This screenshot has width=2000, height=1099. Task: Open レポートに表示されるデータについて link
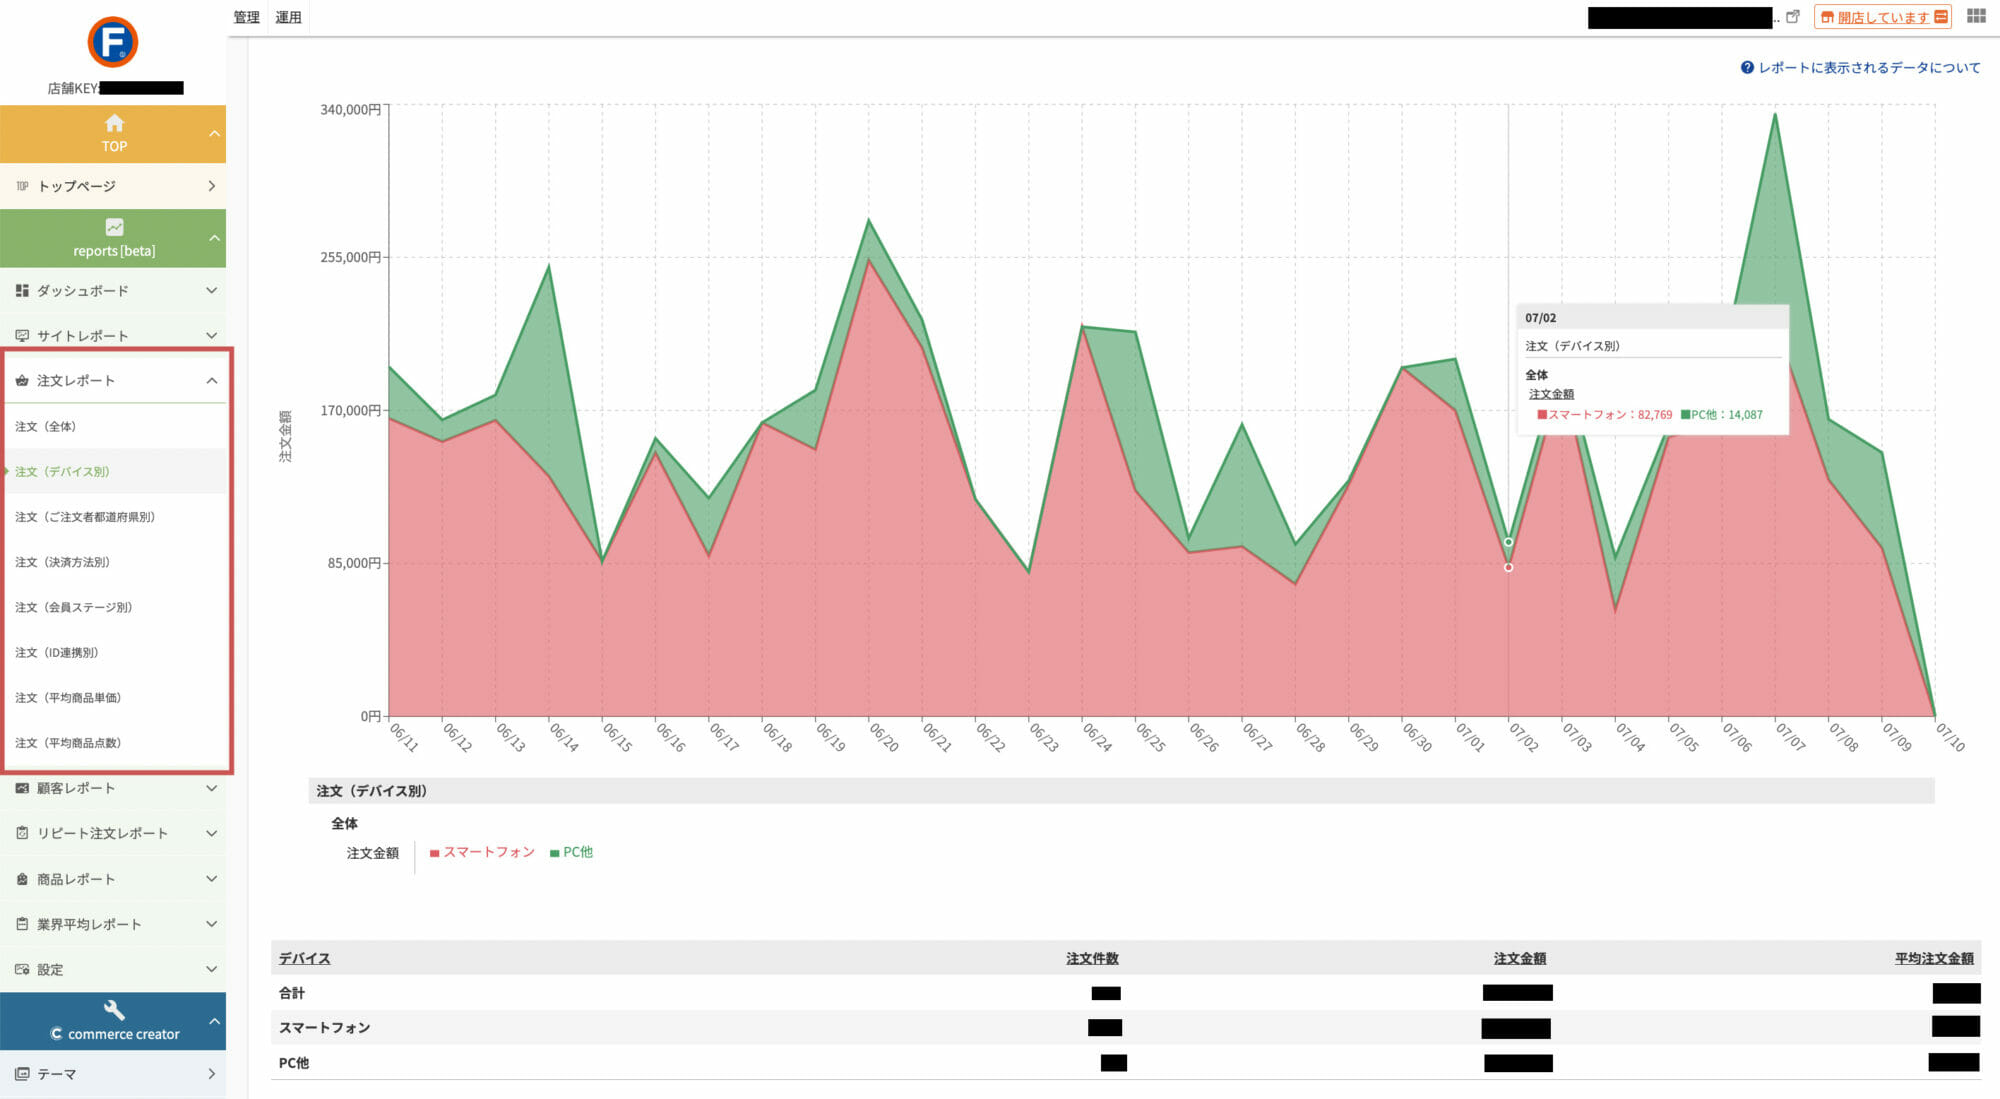point(1868,67)
